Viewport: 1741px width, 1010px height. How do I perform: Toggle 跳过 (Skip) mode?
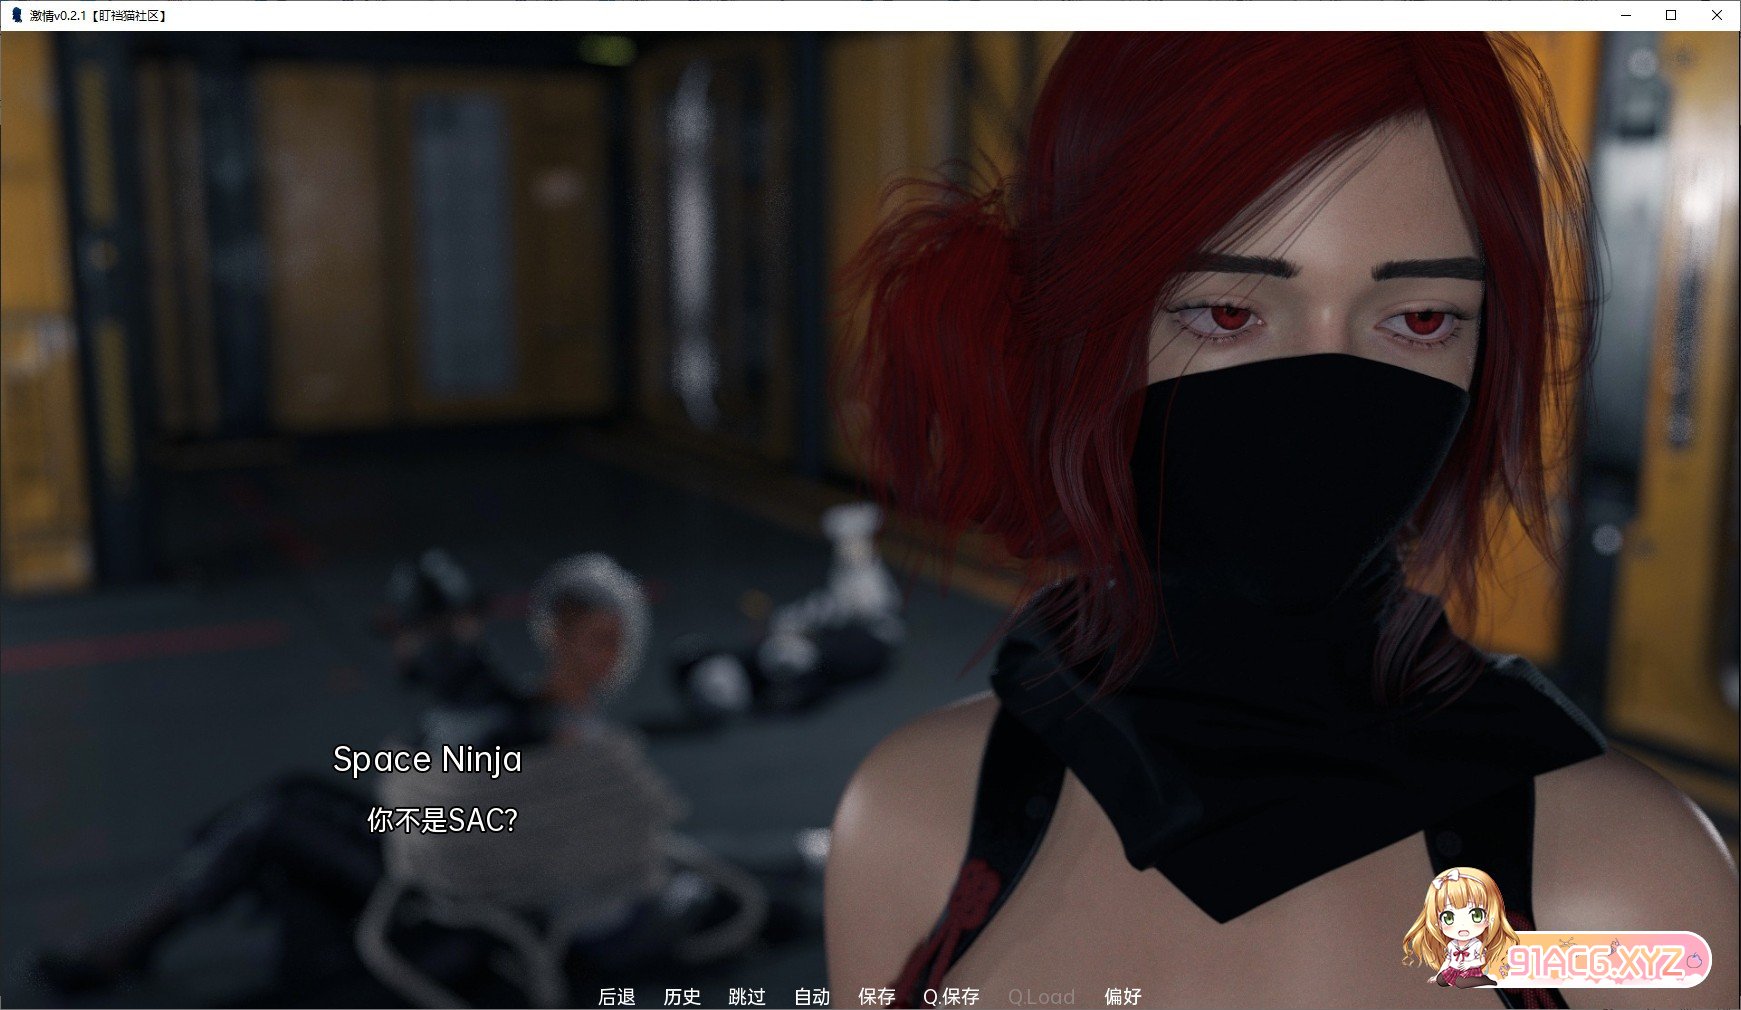(746, 996)
